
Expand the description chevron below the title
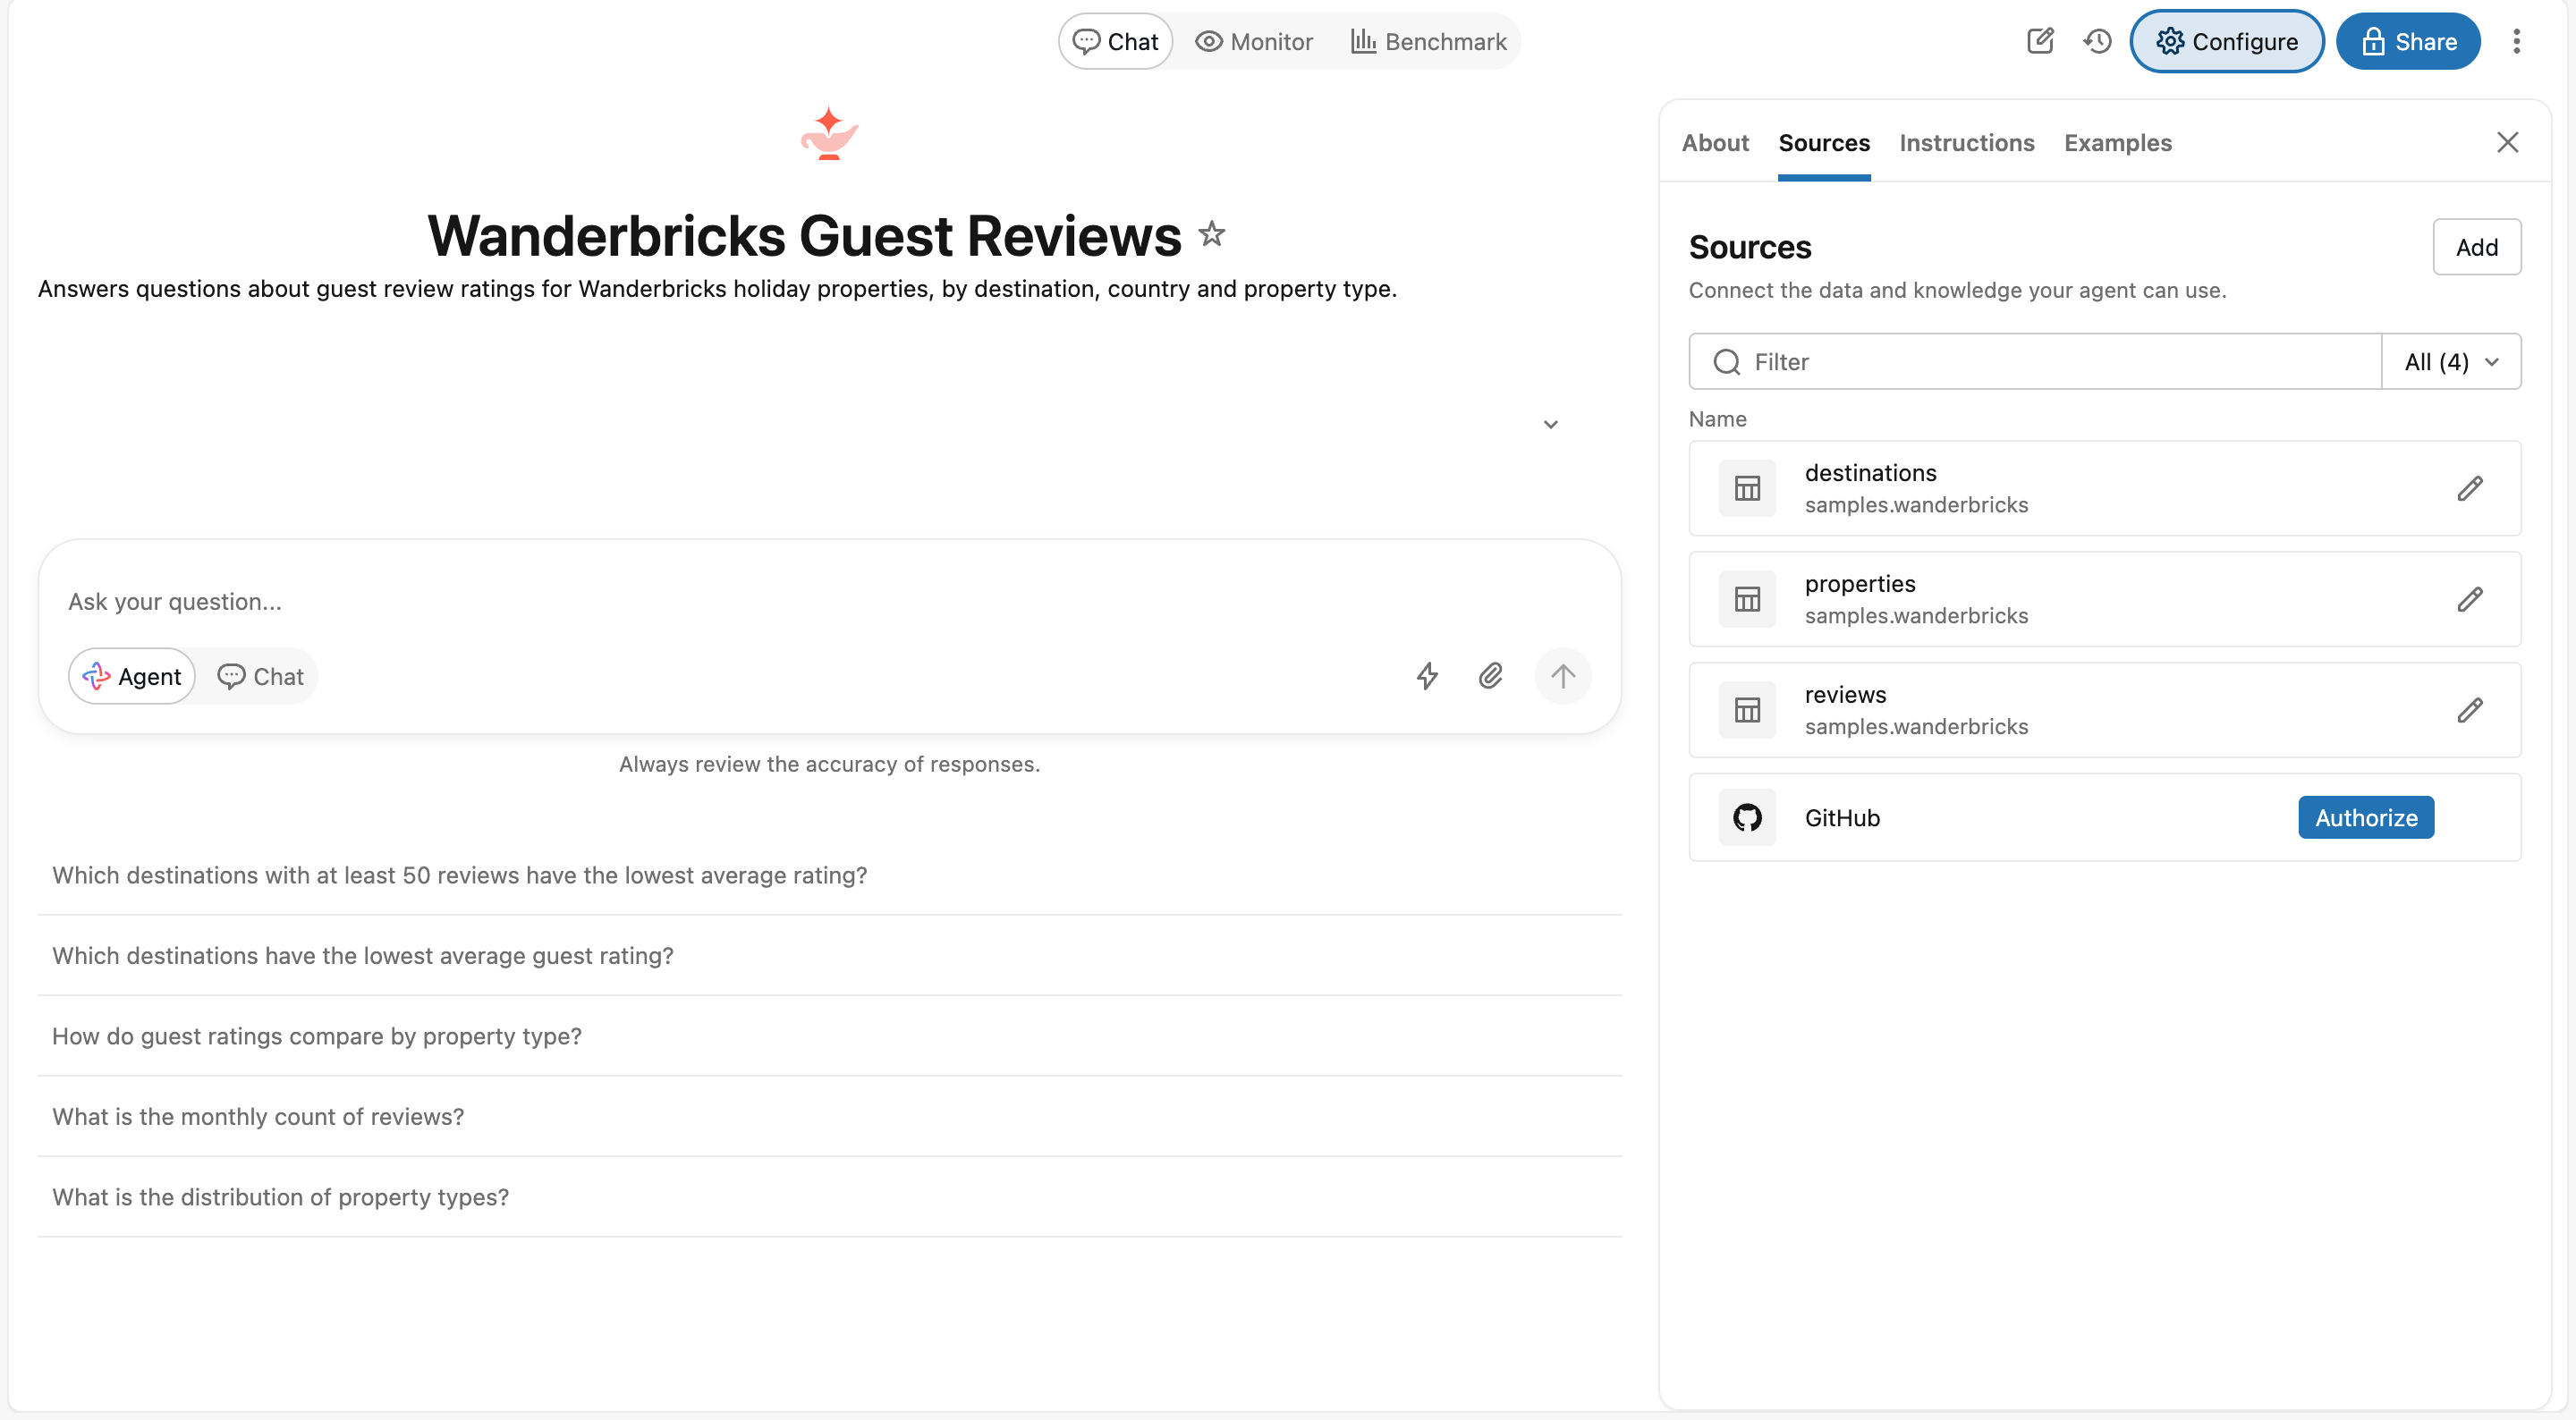click(1550, 424)
